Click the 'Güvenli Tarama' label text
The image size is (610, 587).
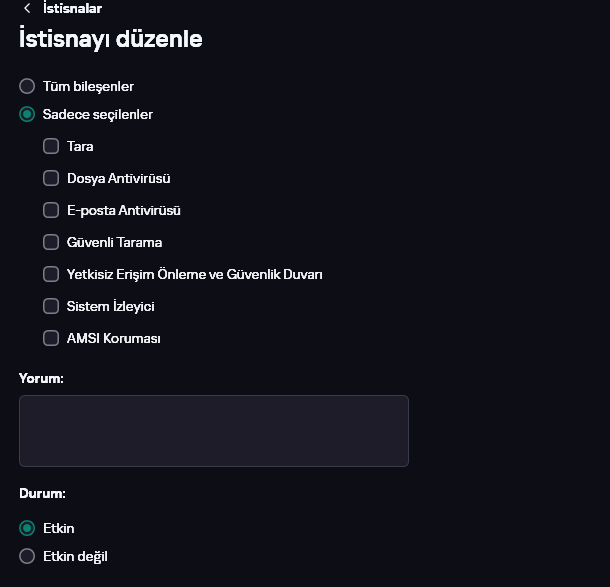[114, 242]
